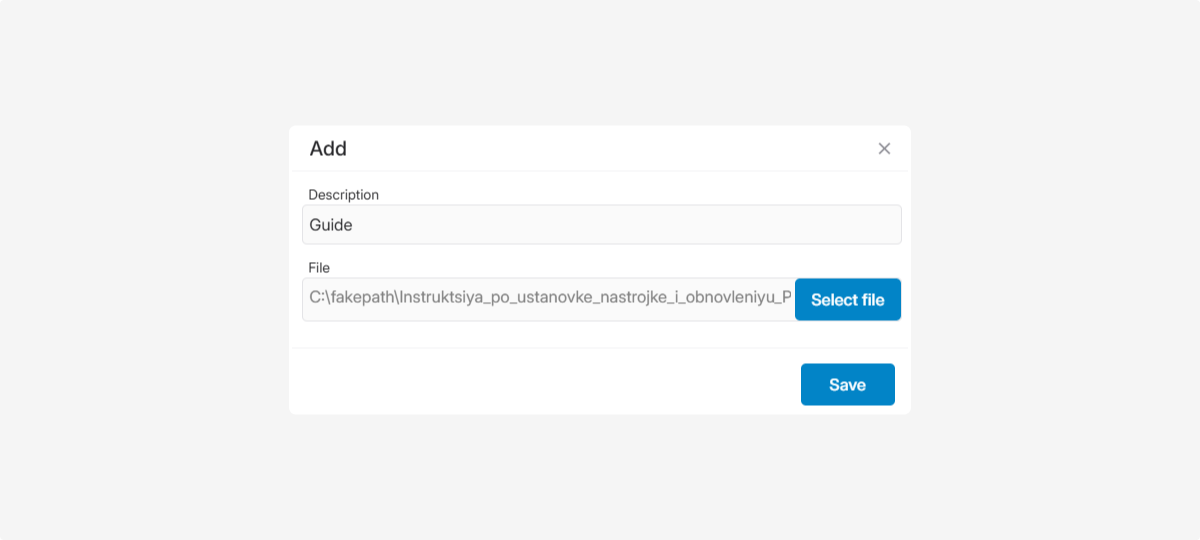Place cursor on the word "Guide"
This screenshot has width=1200, height=540.
coord(331,225)
